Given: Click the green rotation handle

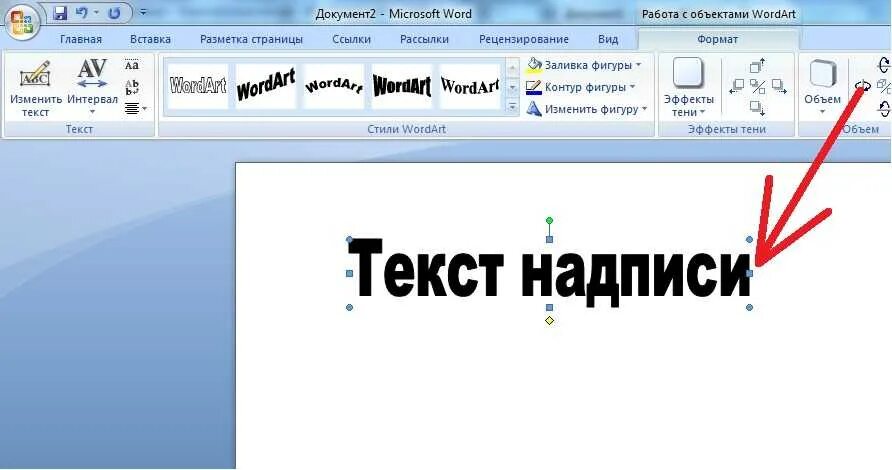Looking at the screenshot, I should pos(549,221).
